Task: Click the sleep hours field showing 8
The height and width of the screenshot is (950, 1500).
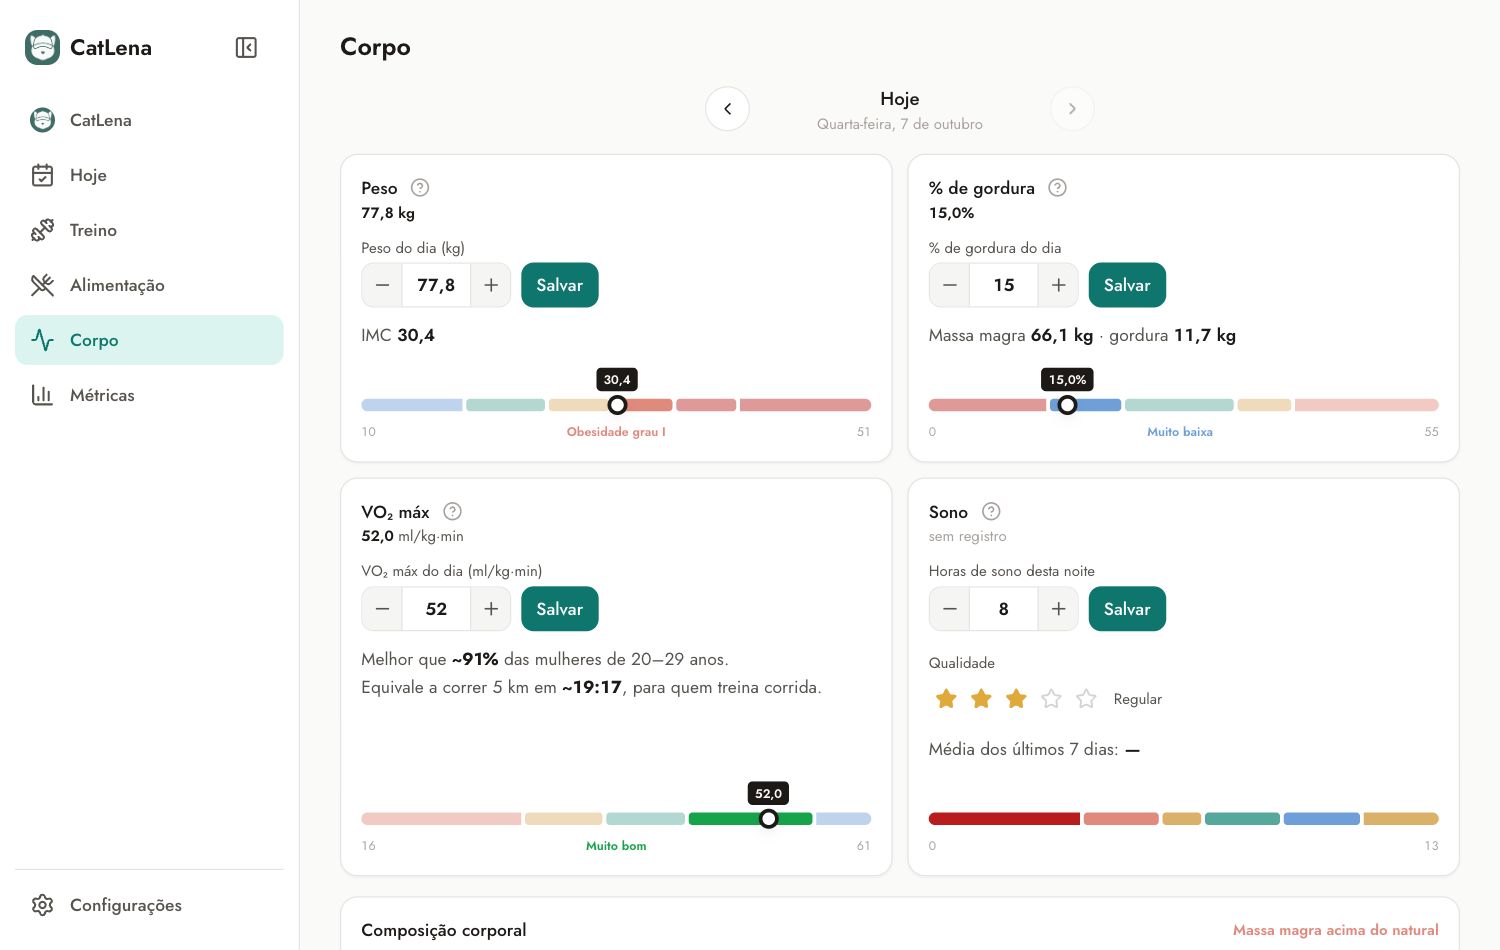Action: point(1004,609)
